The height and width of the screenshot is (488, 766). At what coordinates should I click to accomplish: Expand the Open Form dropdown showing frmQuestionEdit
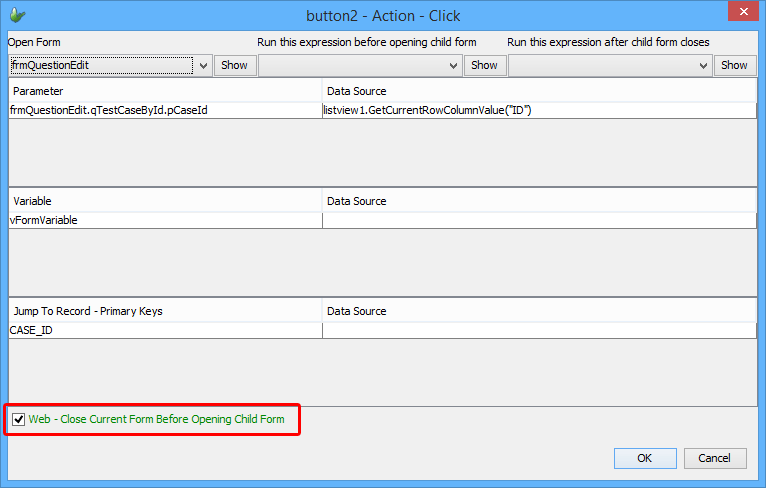(x=201, y=65)
